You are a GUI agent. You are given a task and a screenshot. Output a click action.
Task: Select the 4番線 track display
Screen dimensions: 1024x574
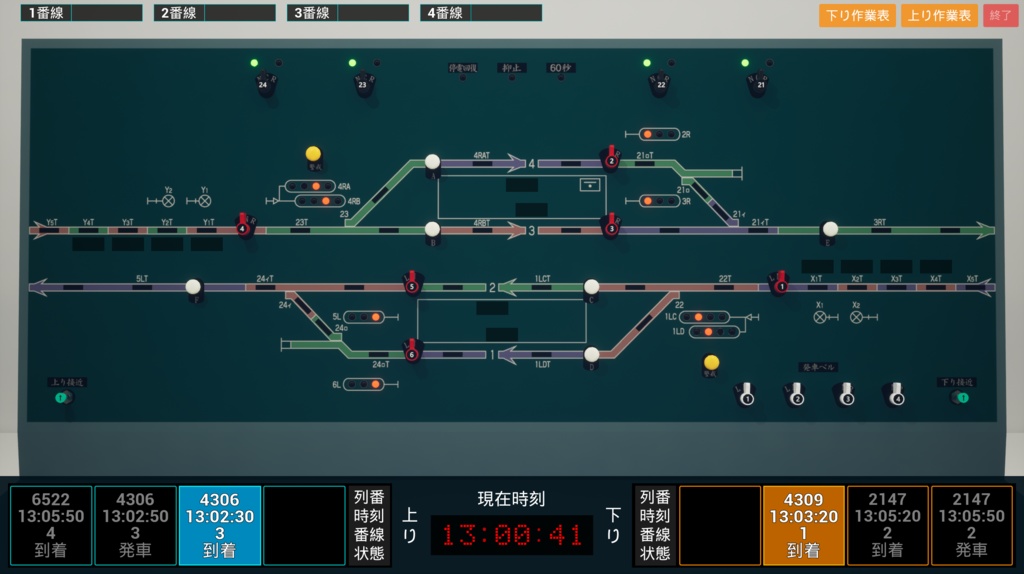(x=481, y=12)
